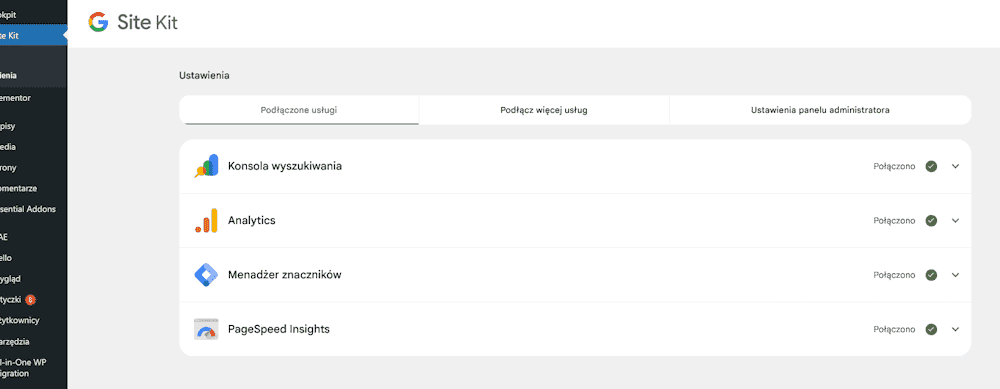Expand the Konsola wyszukiwania settings chevron
1000x389 pixels.
point(955,166)
